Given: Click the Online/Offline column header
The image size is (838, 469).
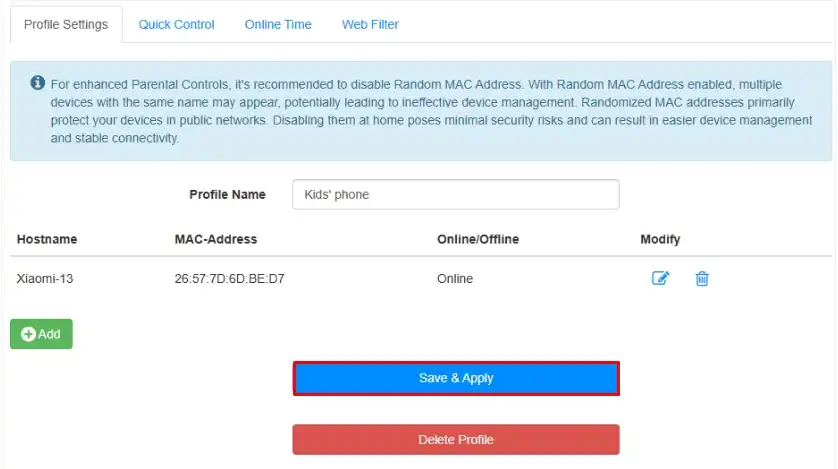Looking at the screenshot, I should pos(478,239).
